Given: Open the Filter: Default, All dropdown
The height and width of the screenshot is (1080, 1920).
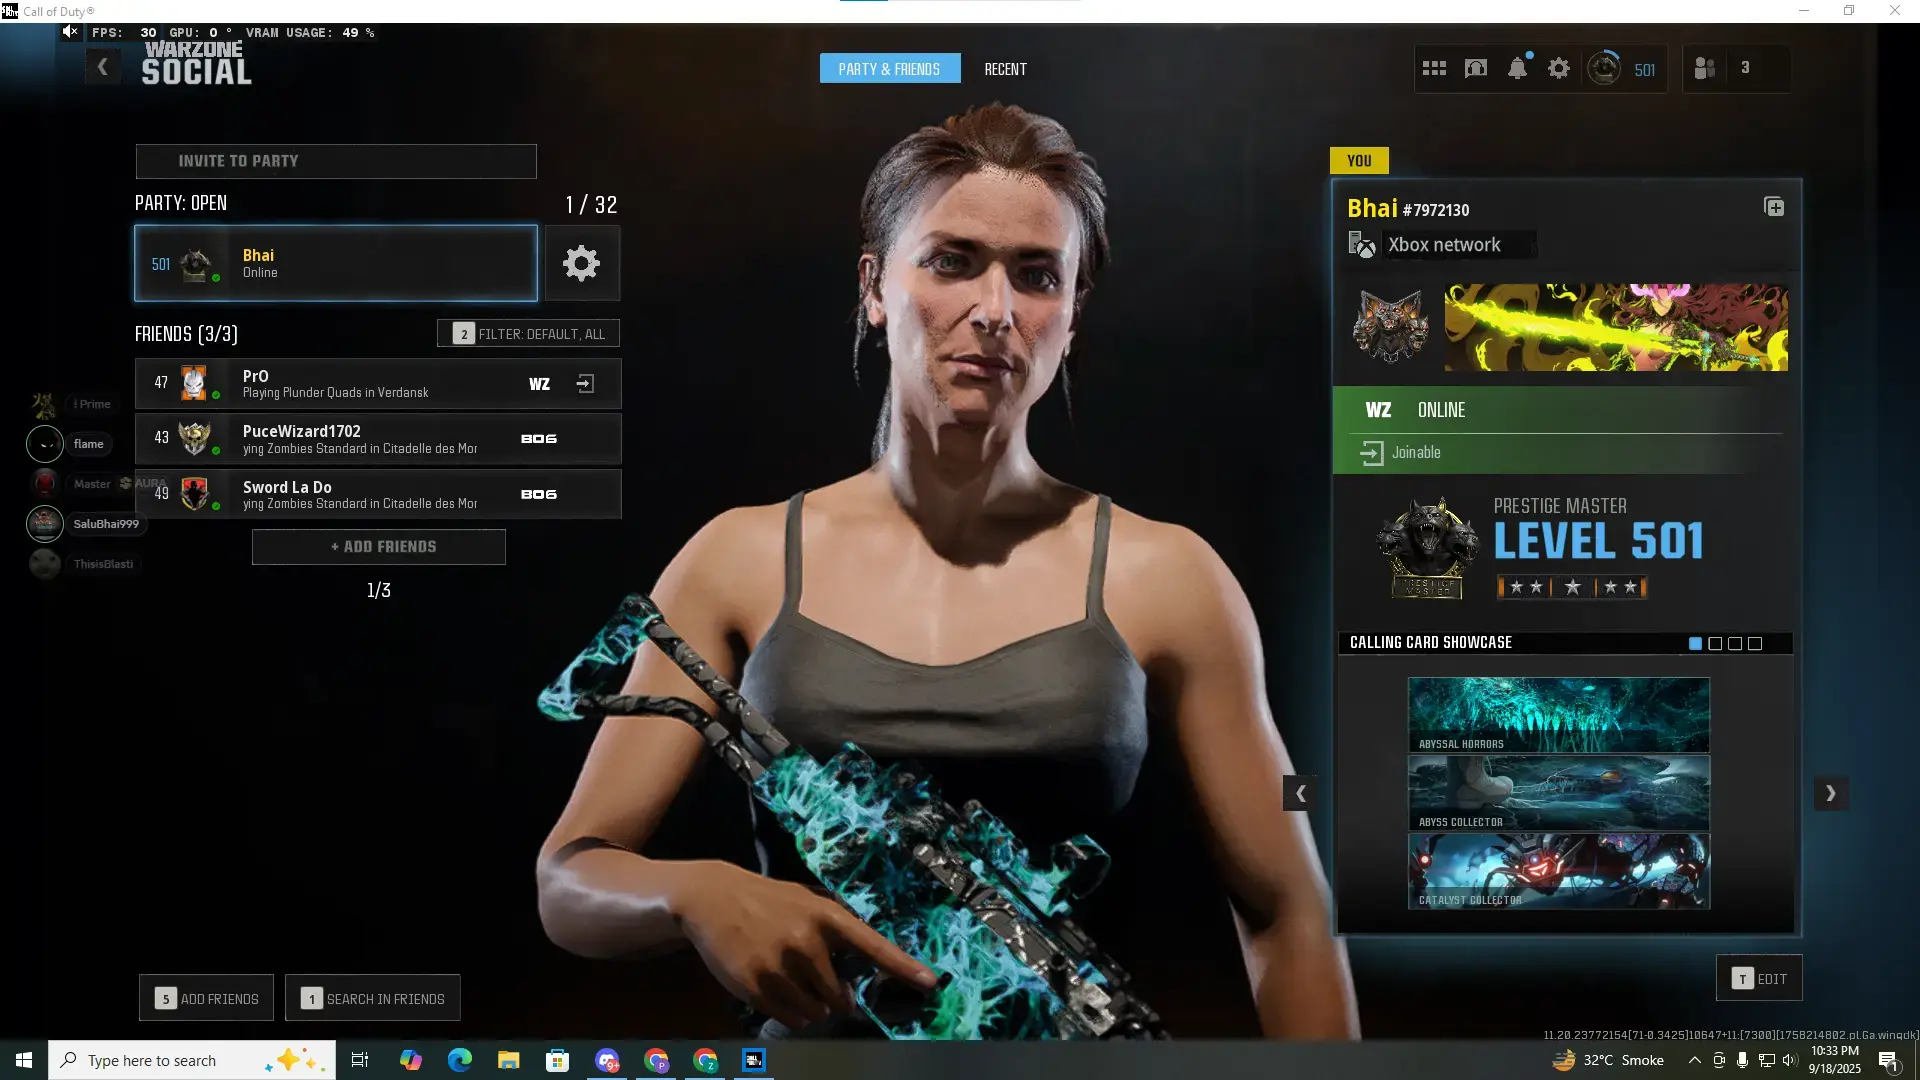Looking at the screenshot, I should [x=528, y=334].
